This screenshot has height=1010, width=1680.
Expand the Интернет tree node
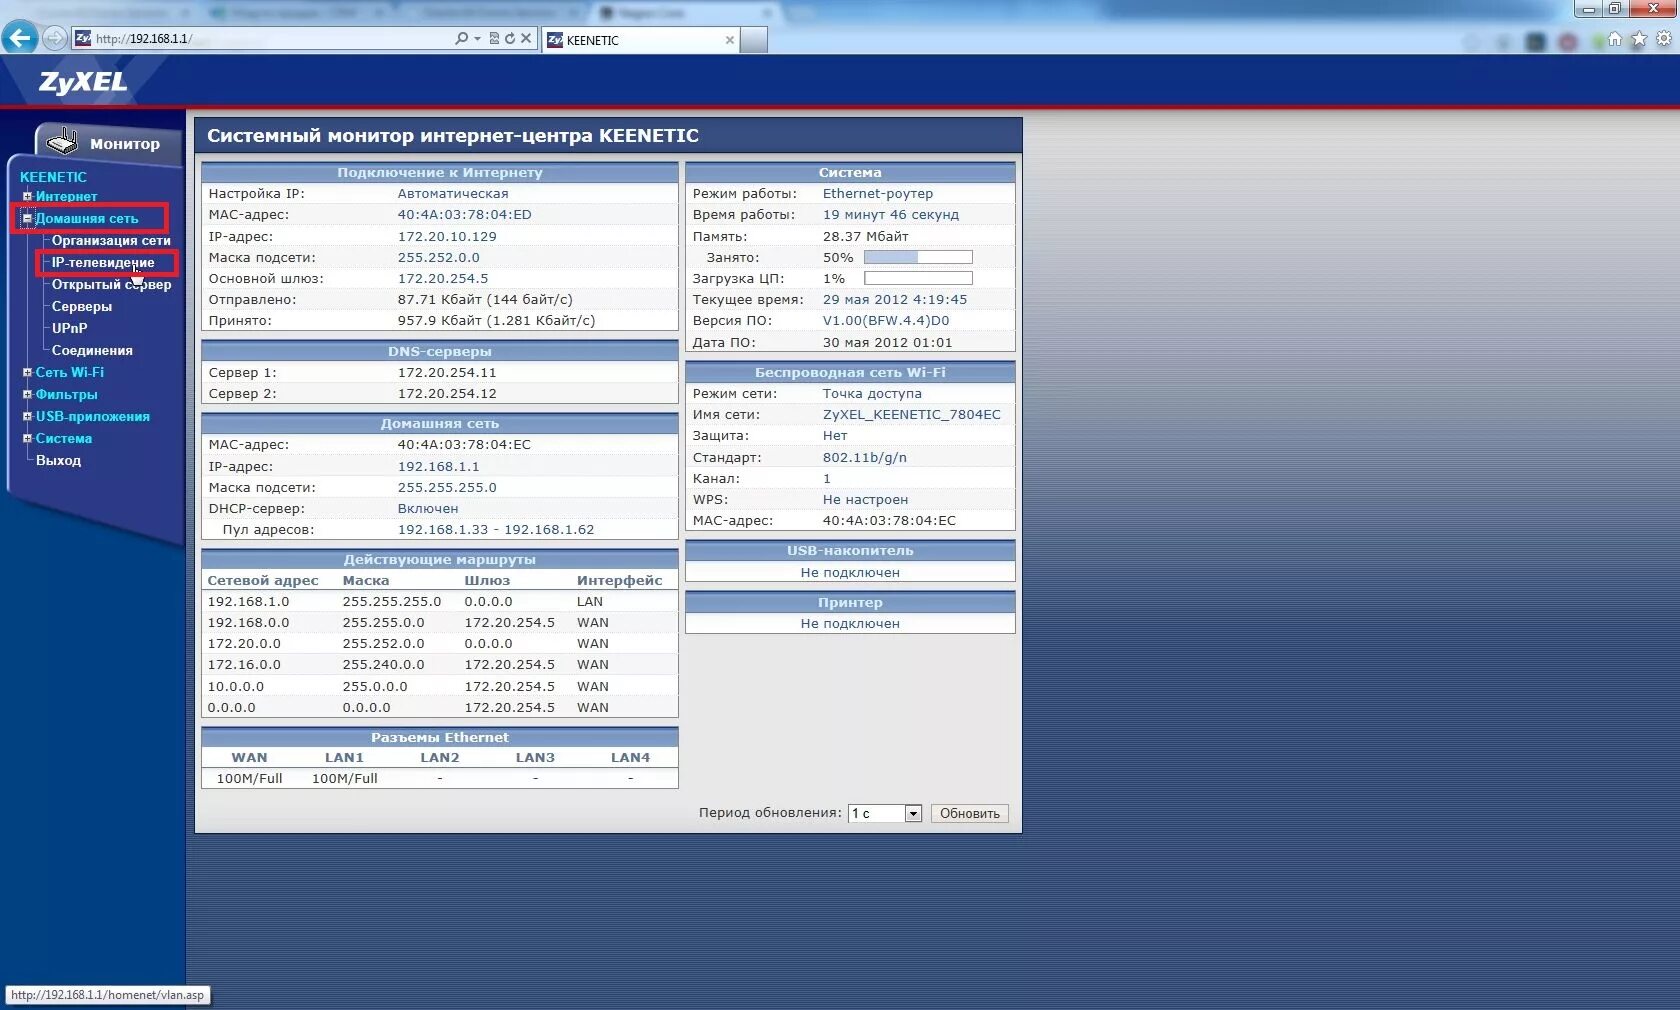27,197
